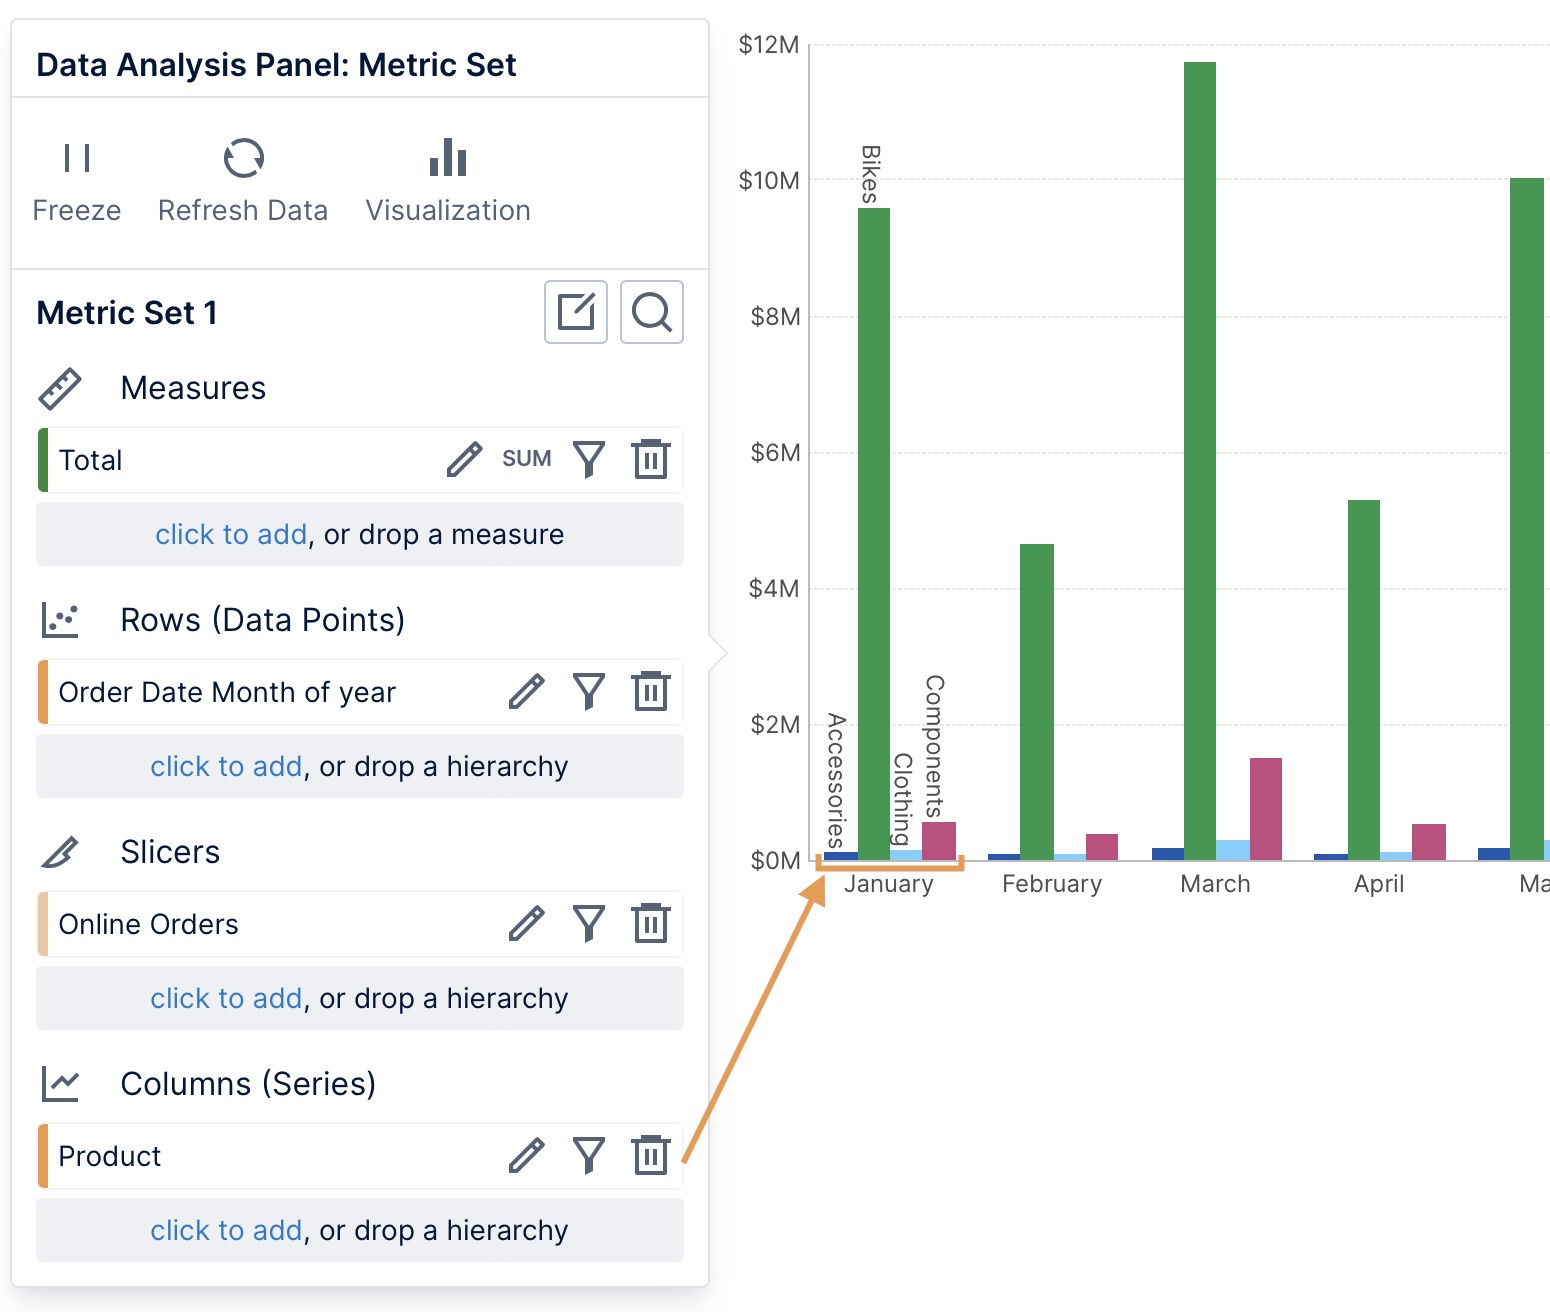Viewport: 1550px width, 1312px height.
Task: Open the search icon for Metric Set 1
Action: point(651,312)
